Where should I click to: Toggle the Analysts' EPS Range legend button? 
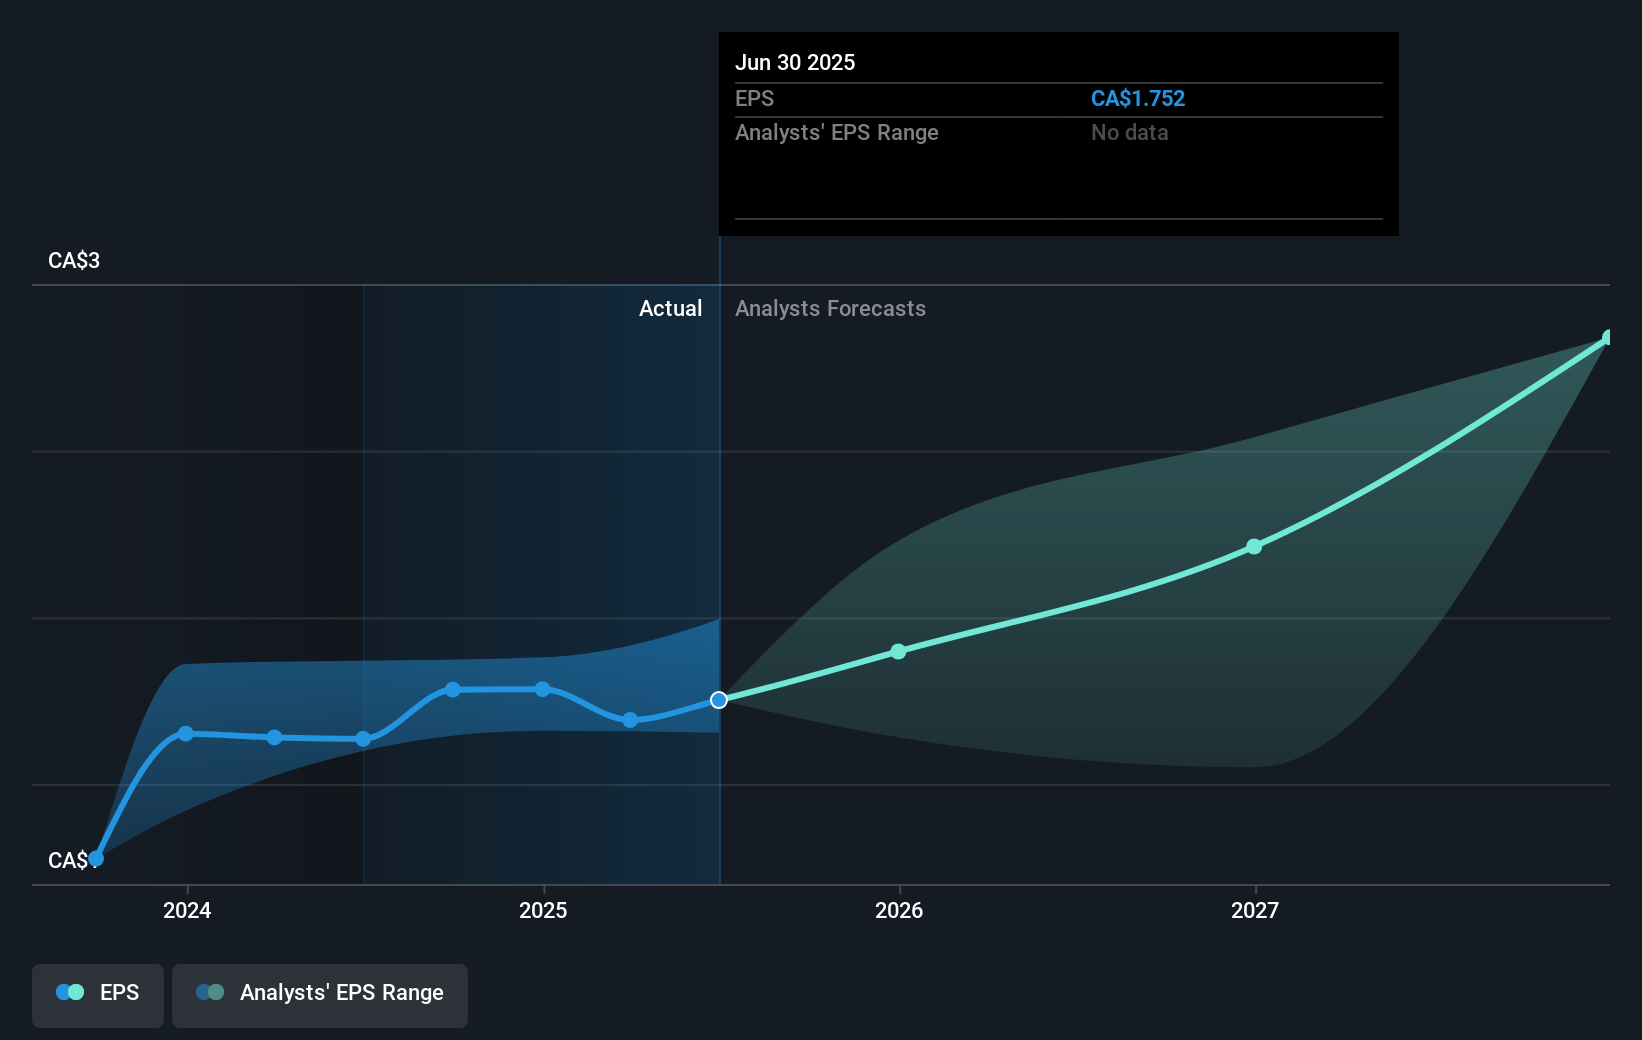(320, 995)
